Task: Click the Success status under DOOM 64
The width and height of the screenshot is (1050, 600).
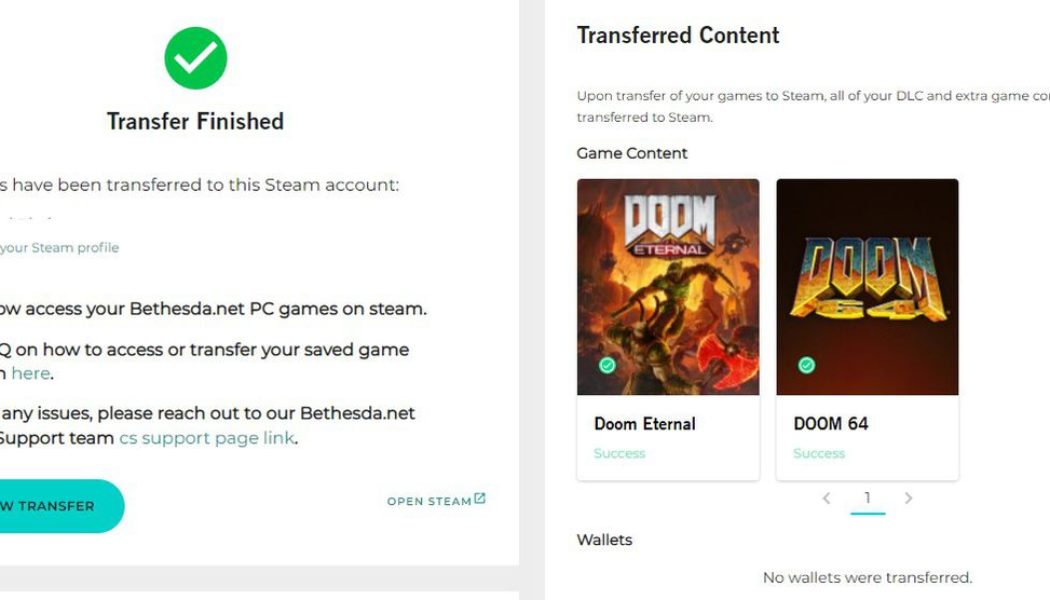Action: pos(820,453)
